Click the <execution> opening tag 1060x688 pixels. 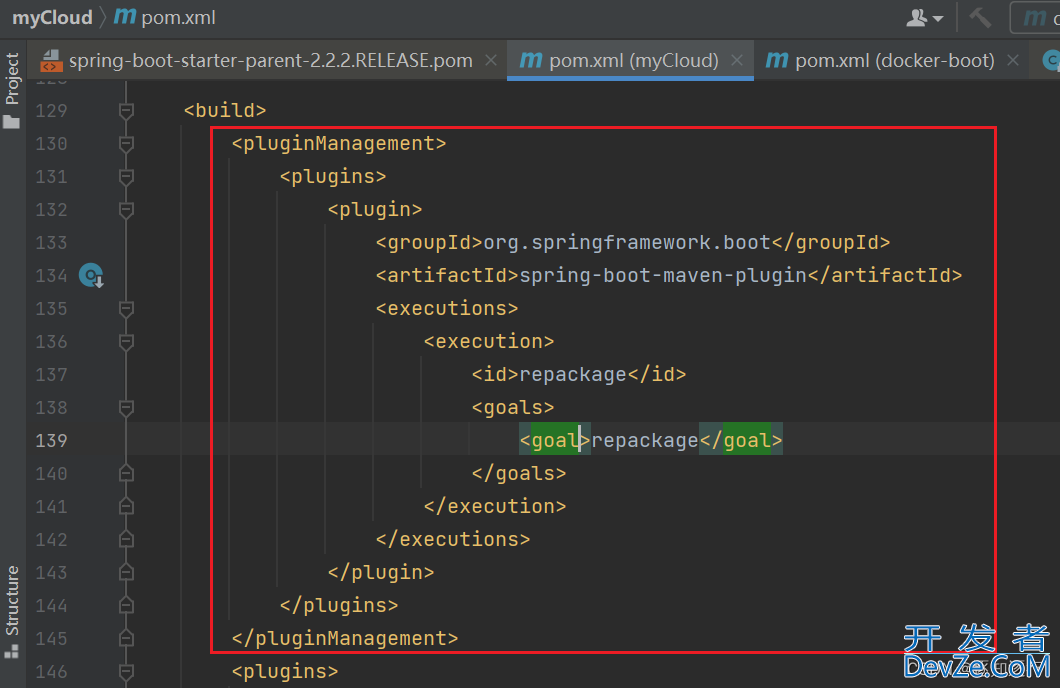click(489, 341)
